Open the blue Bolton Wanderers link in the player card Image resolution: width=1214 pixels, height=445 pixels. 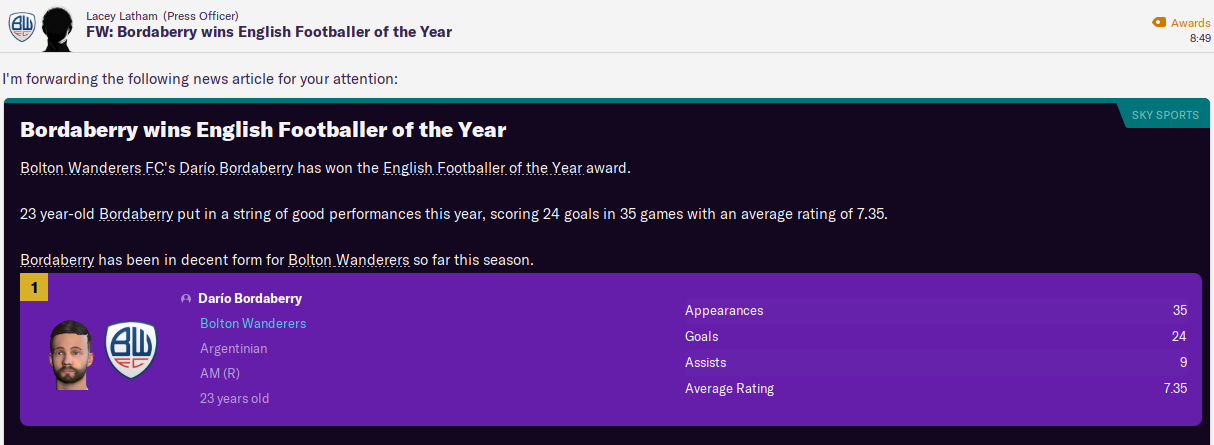[x=253, y=324]
